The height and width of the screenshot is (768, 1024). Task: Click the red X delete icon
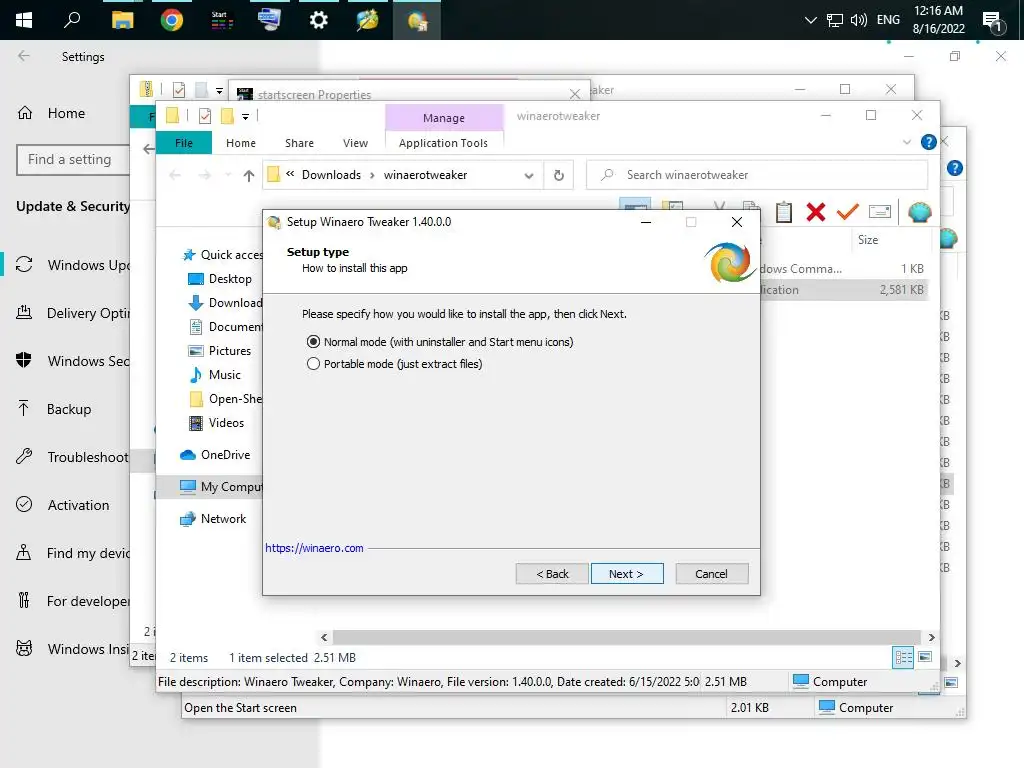pos(816,212)
